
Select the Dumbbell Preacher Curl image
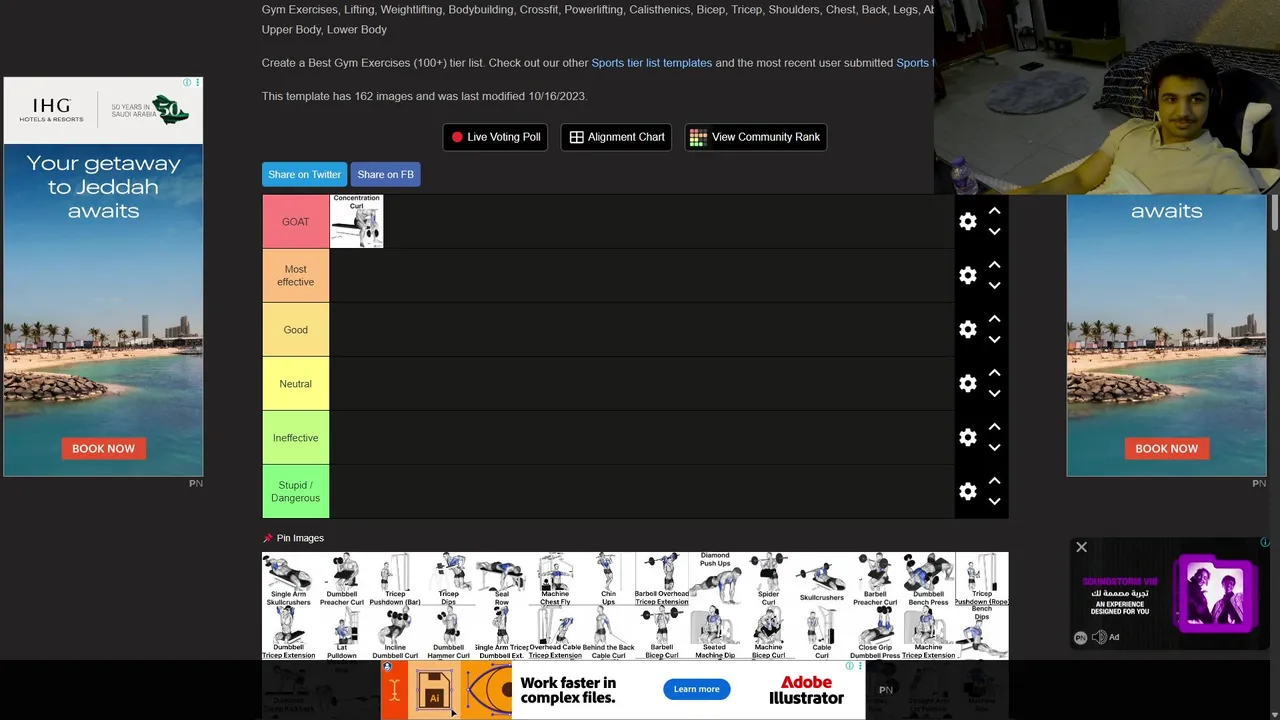coord(342,579)
